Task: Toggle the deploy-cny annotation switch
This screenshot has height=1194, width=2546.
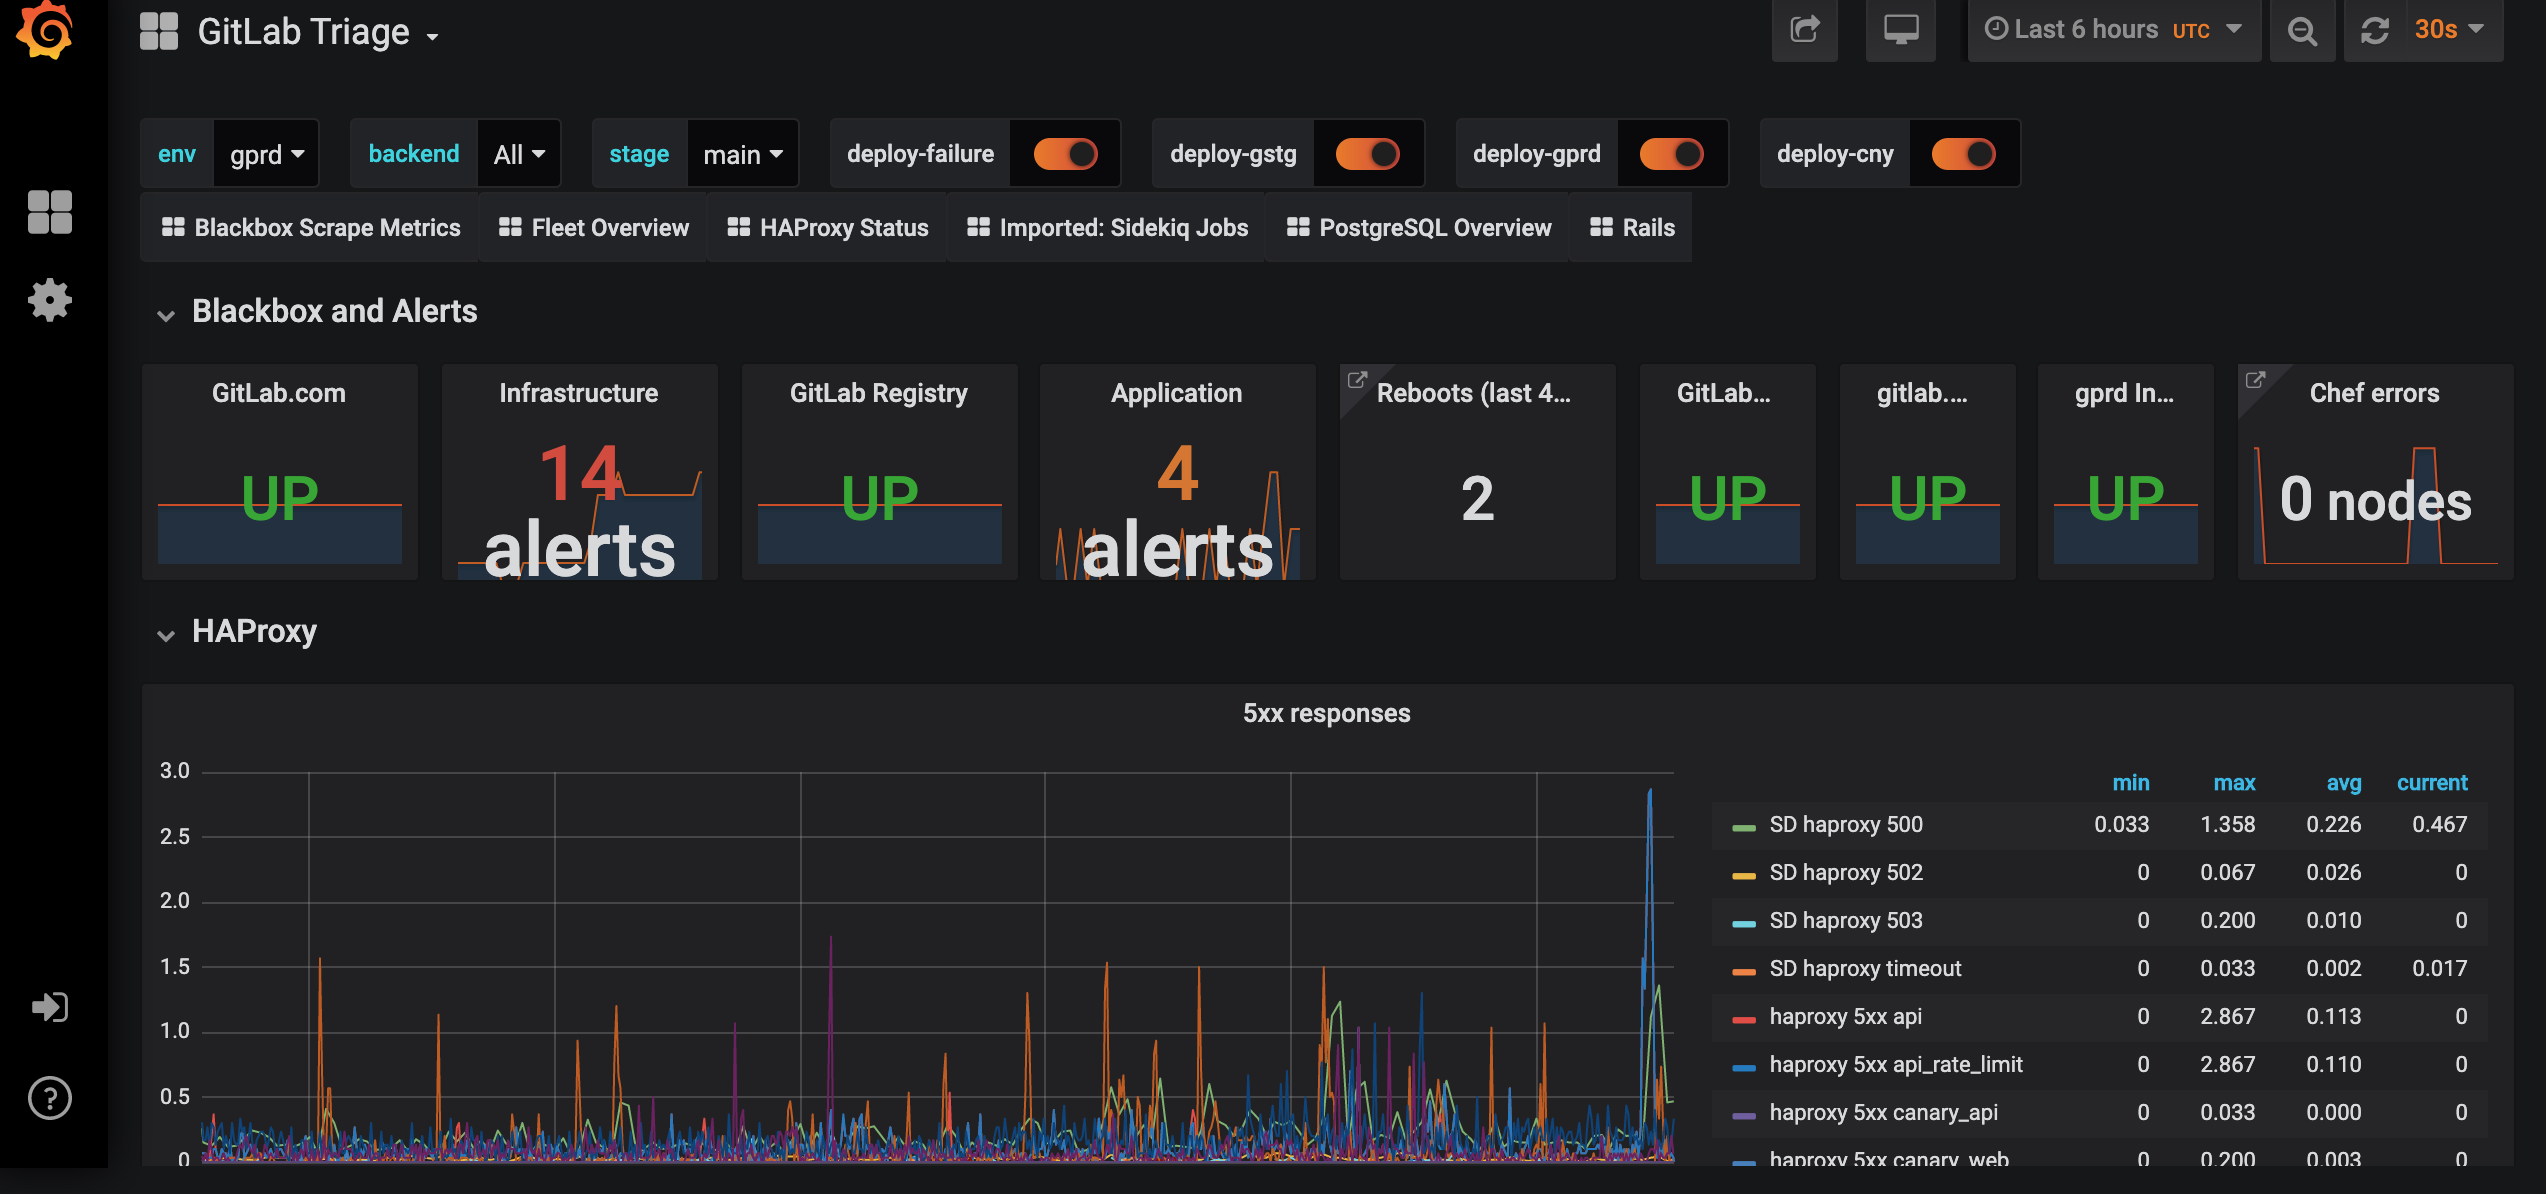Action: (1963, 154)
